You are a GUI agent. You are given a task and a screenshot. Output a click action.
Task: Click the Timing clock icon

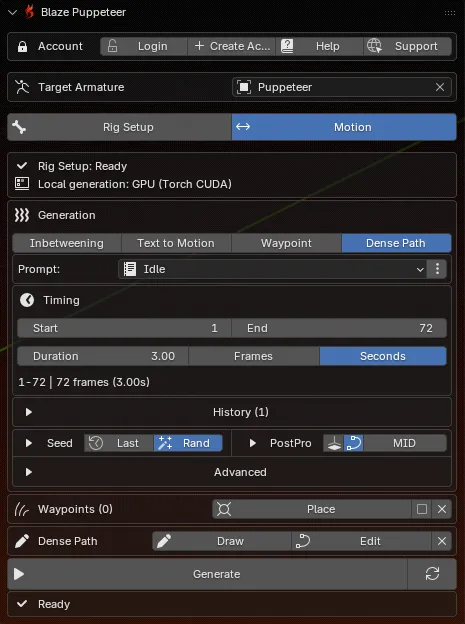coord(27,300)
